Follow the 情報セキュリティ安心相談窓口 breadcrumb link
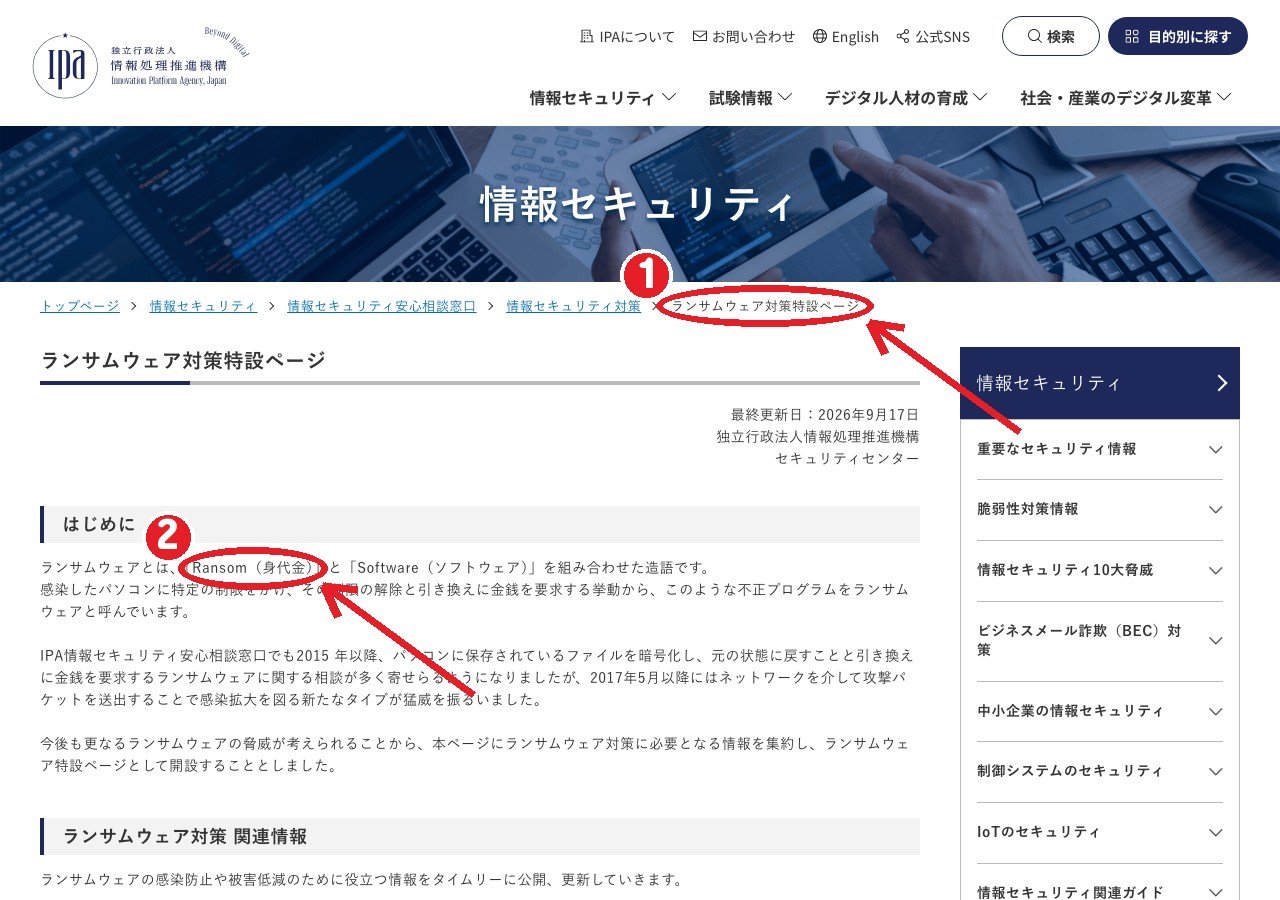 click(382, 306)
